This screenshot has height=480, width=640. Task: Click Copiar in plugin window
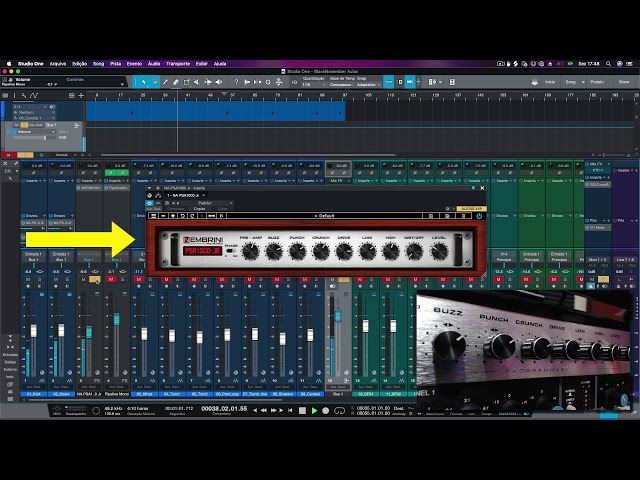point(199,209)
